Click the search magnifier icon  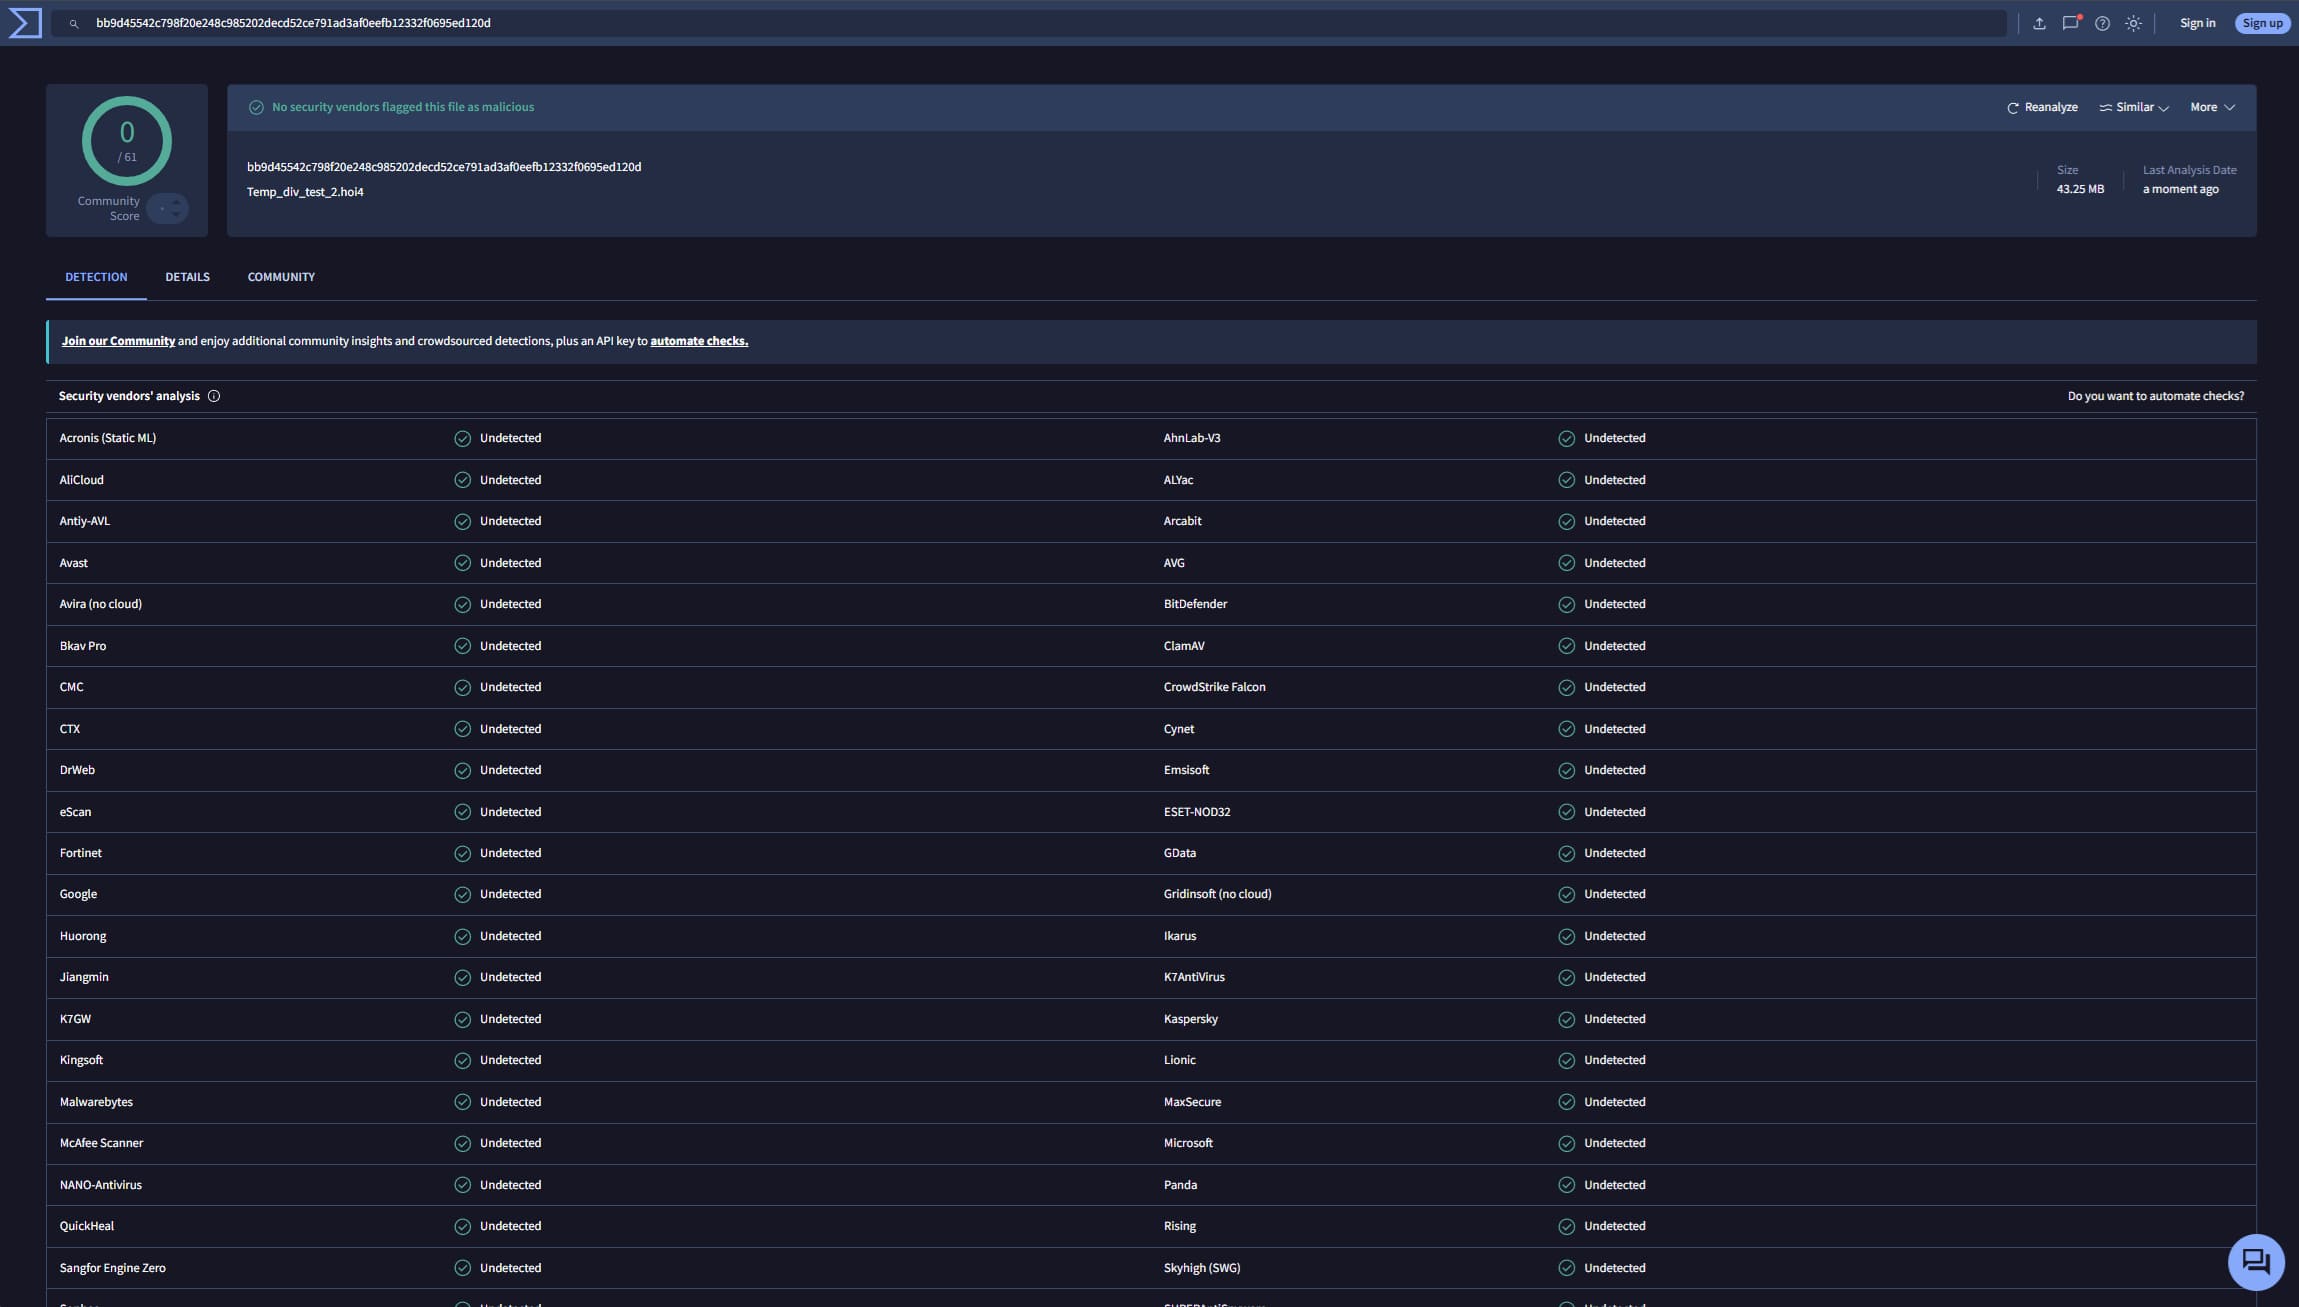tap(73, 23)
